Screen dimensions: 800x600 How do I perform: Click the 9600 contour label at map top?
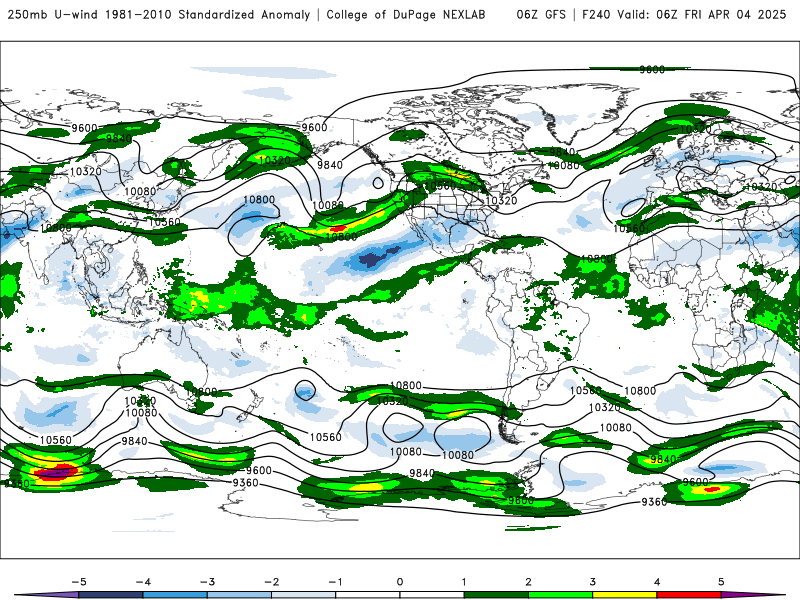pos(652,69)
